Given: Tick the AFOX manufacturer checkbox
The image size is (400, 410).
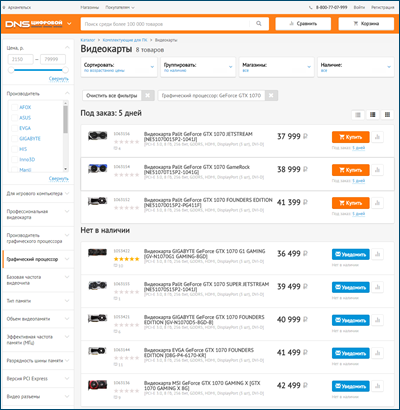Looking at the screenshot, I should tap(14, 107).
